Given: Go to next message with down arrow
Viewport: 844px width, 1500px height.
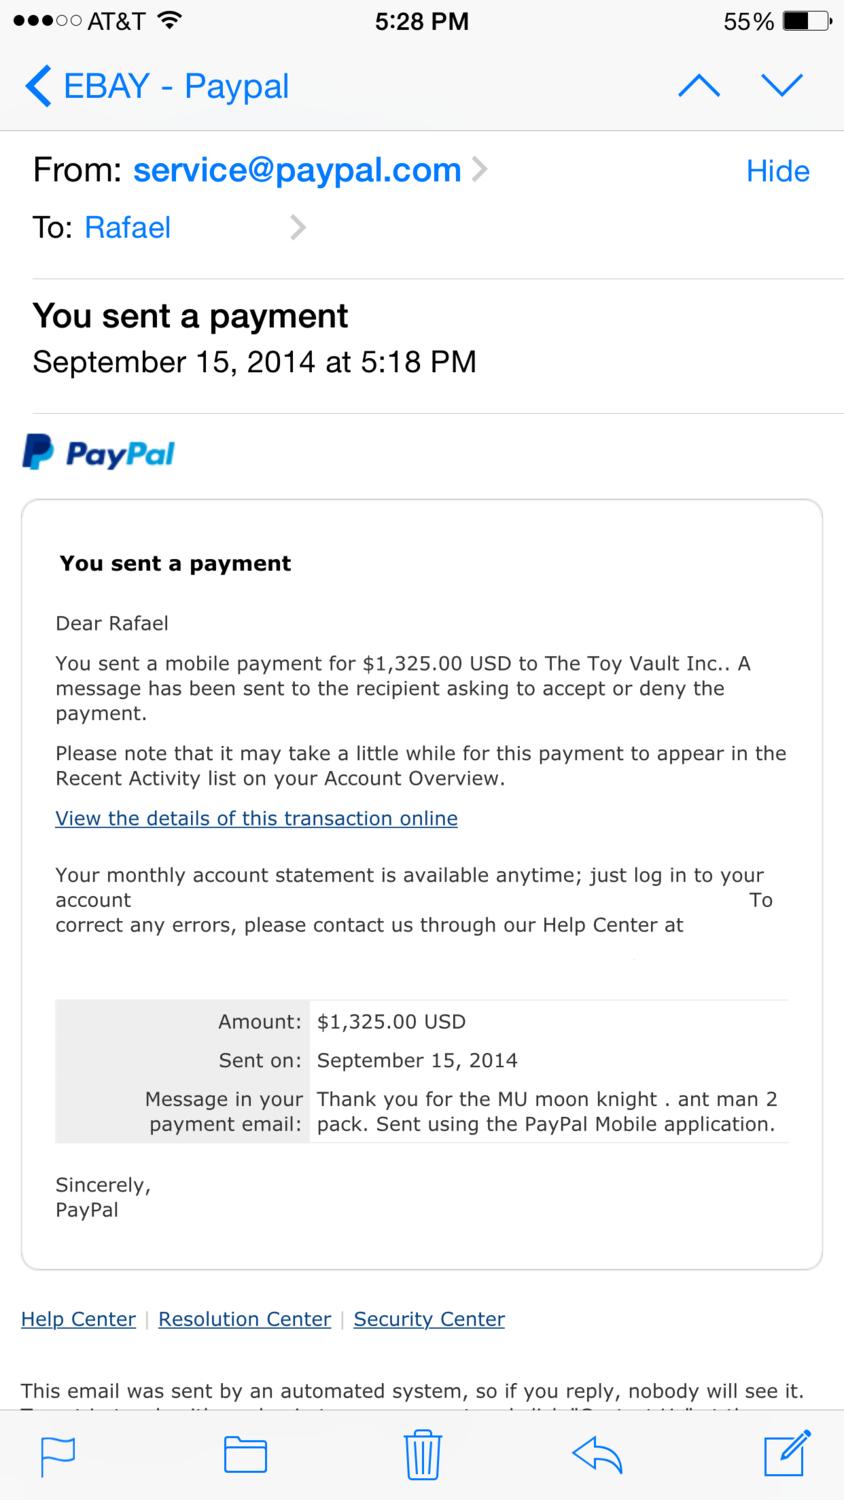Looking at the screenshot, I should pyautogui.click(x=782, y=86).
